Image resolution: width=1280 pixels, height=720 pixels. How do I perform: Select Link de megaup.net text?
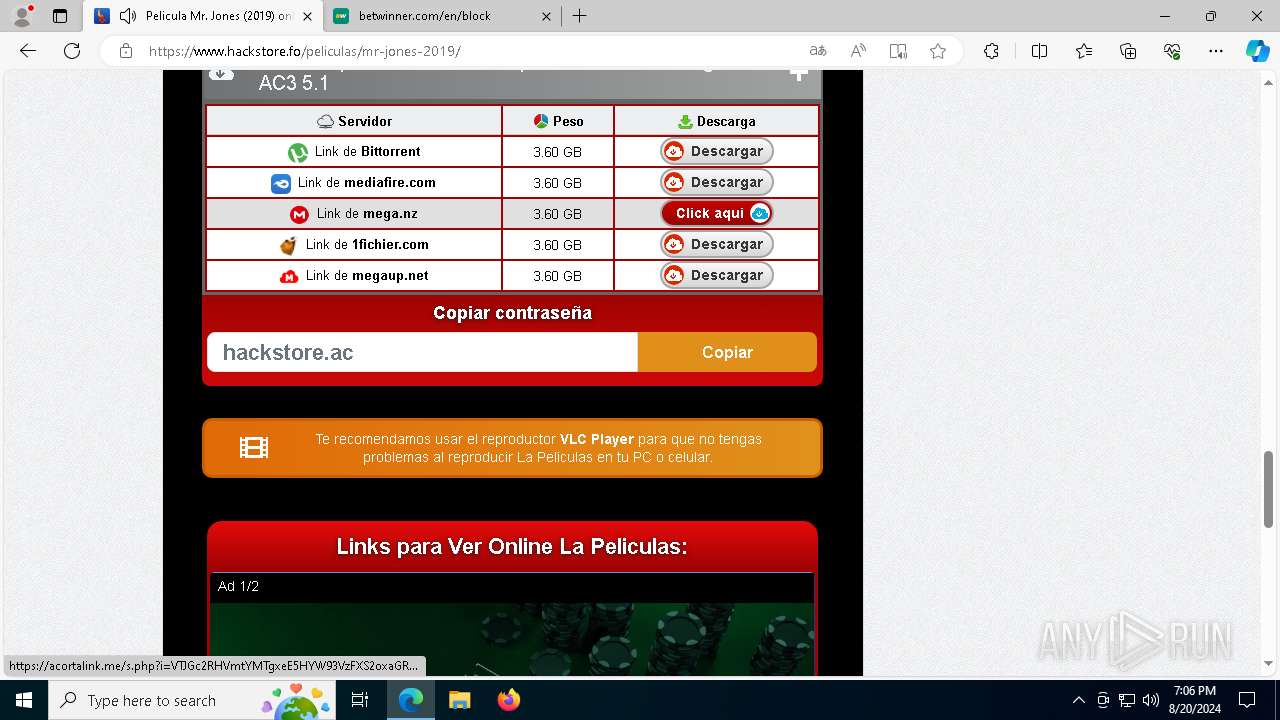[x=367, y=275]
